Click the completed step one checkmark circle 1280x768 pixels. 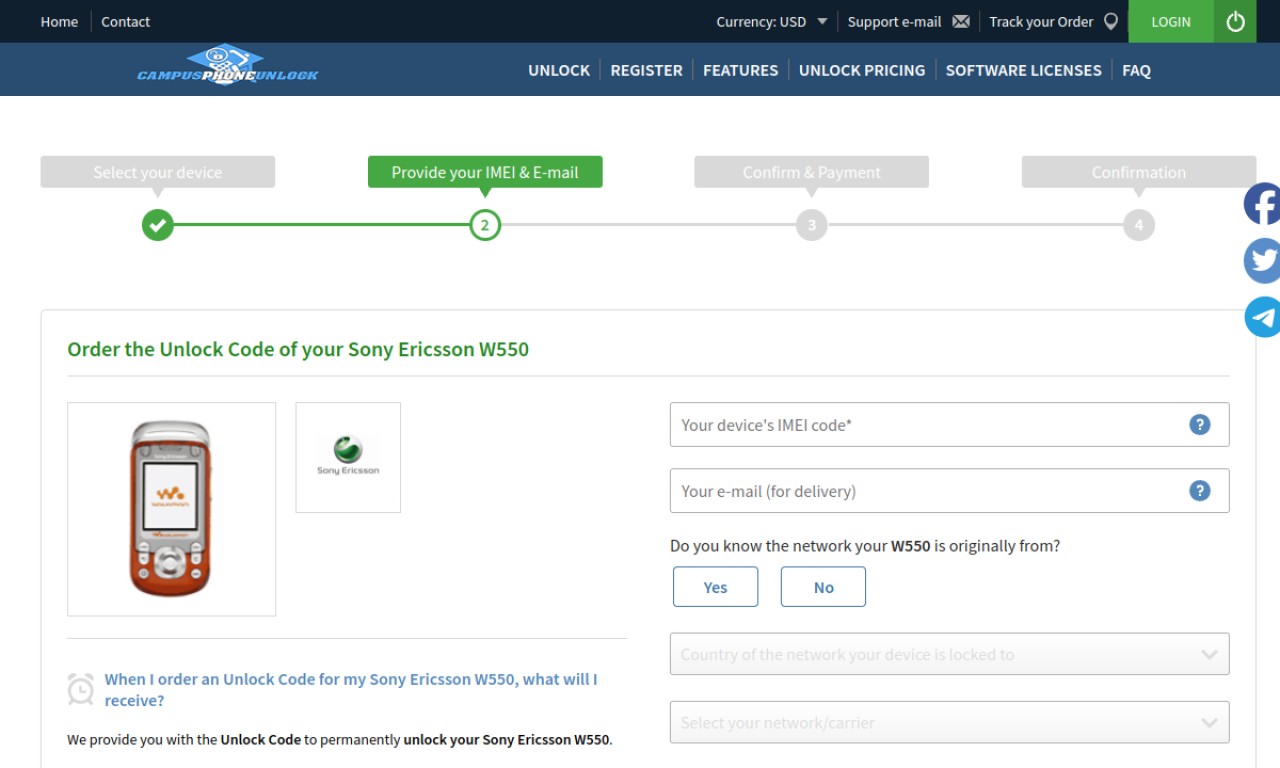[157, 225]
